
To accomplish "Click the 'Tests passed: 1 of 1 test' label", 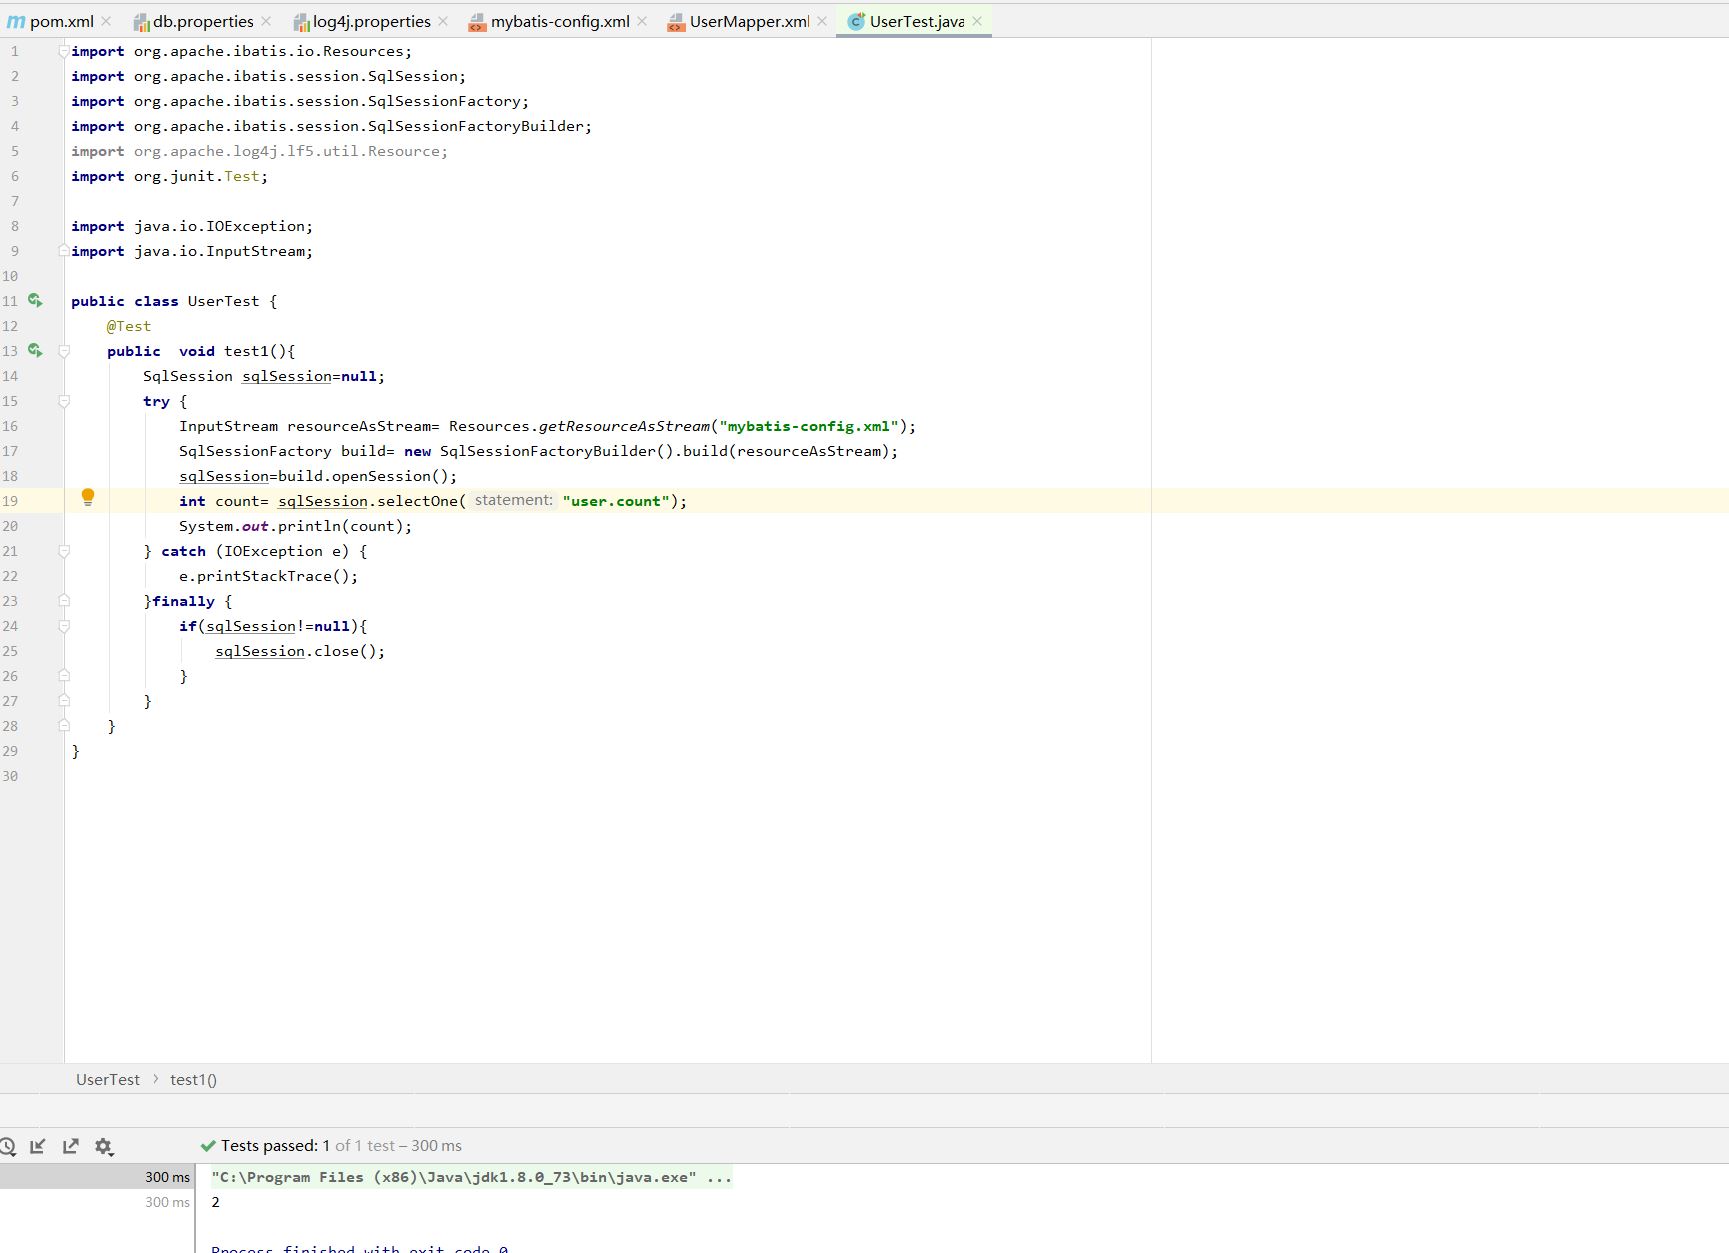I will point(341,1146).
